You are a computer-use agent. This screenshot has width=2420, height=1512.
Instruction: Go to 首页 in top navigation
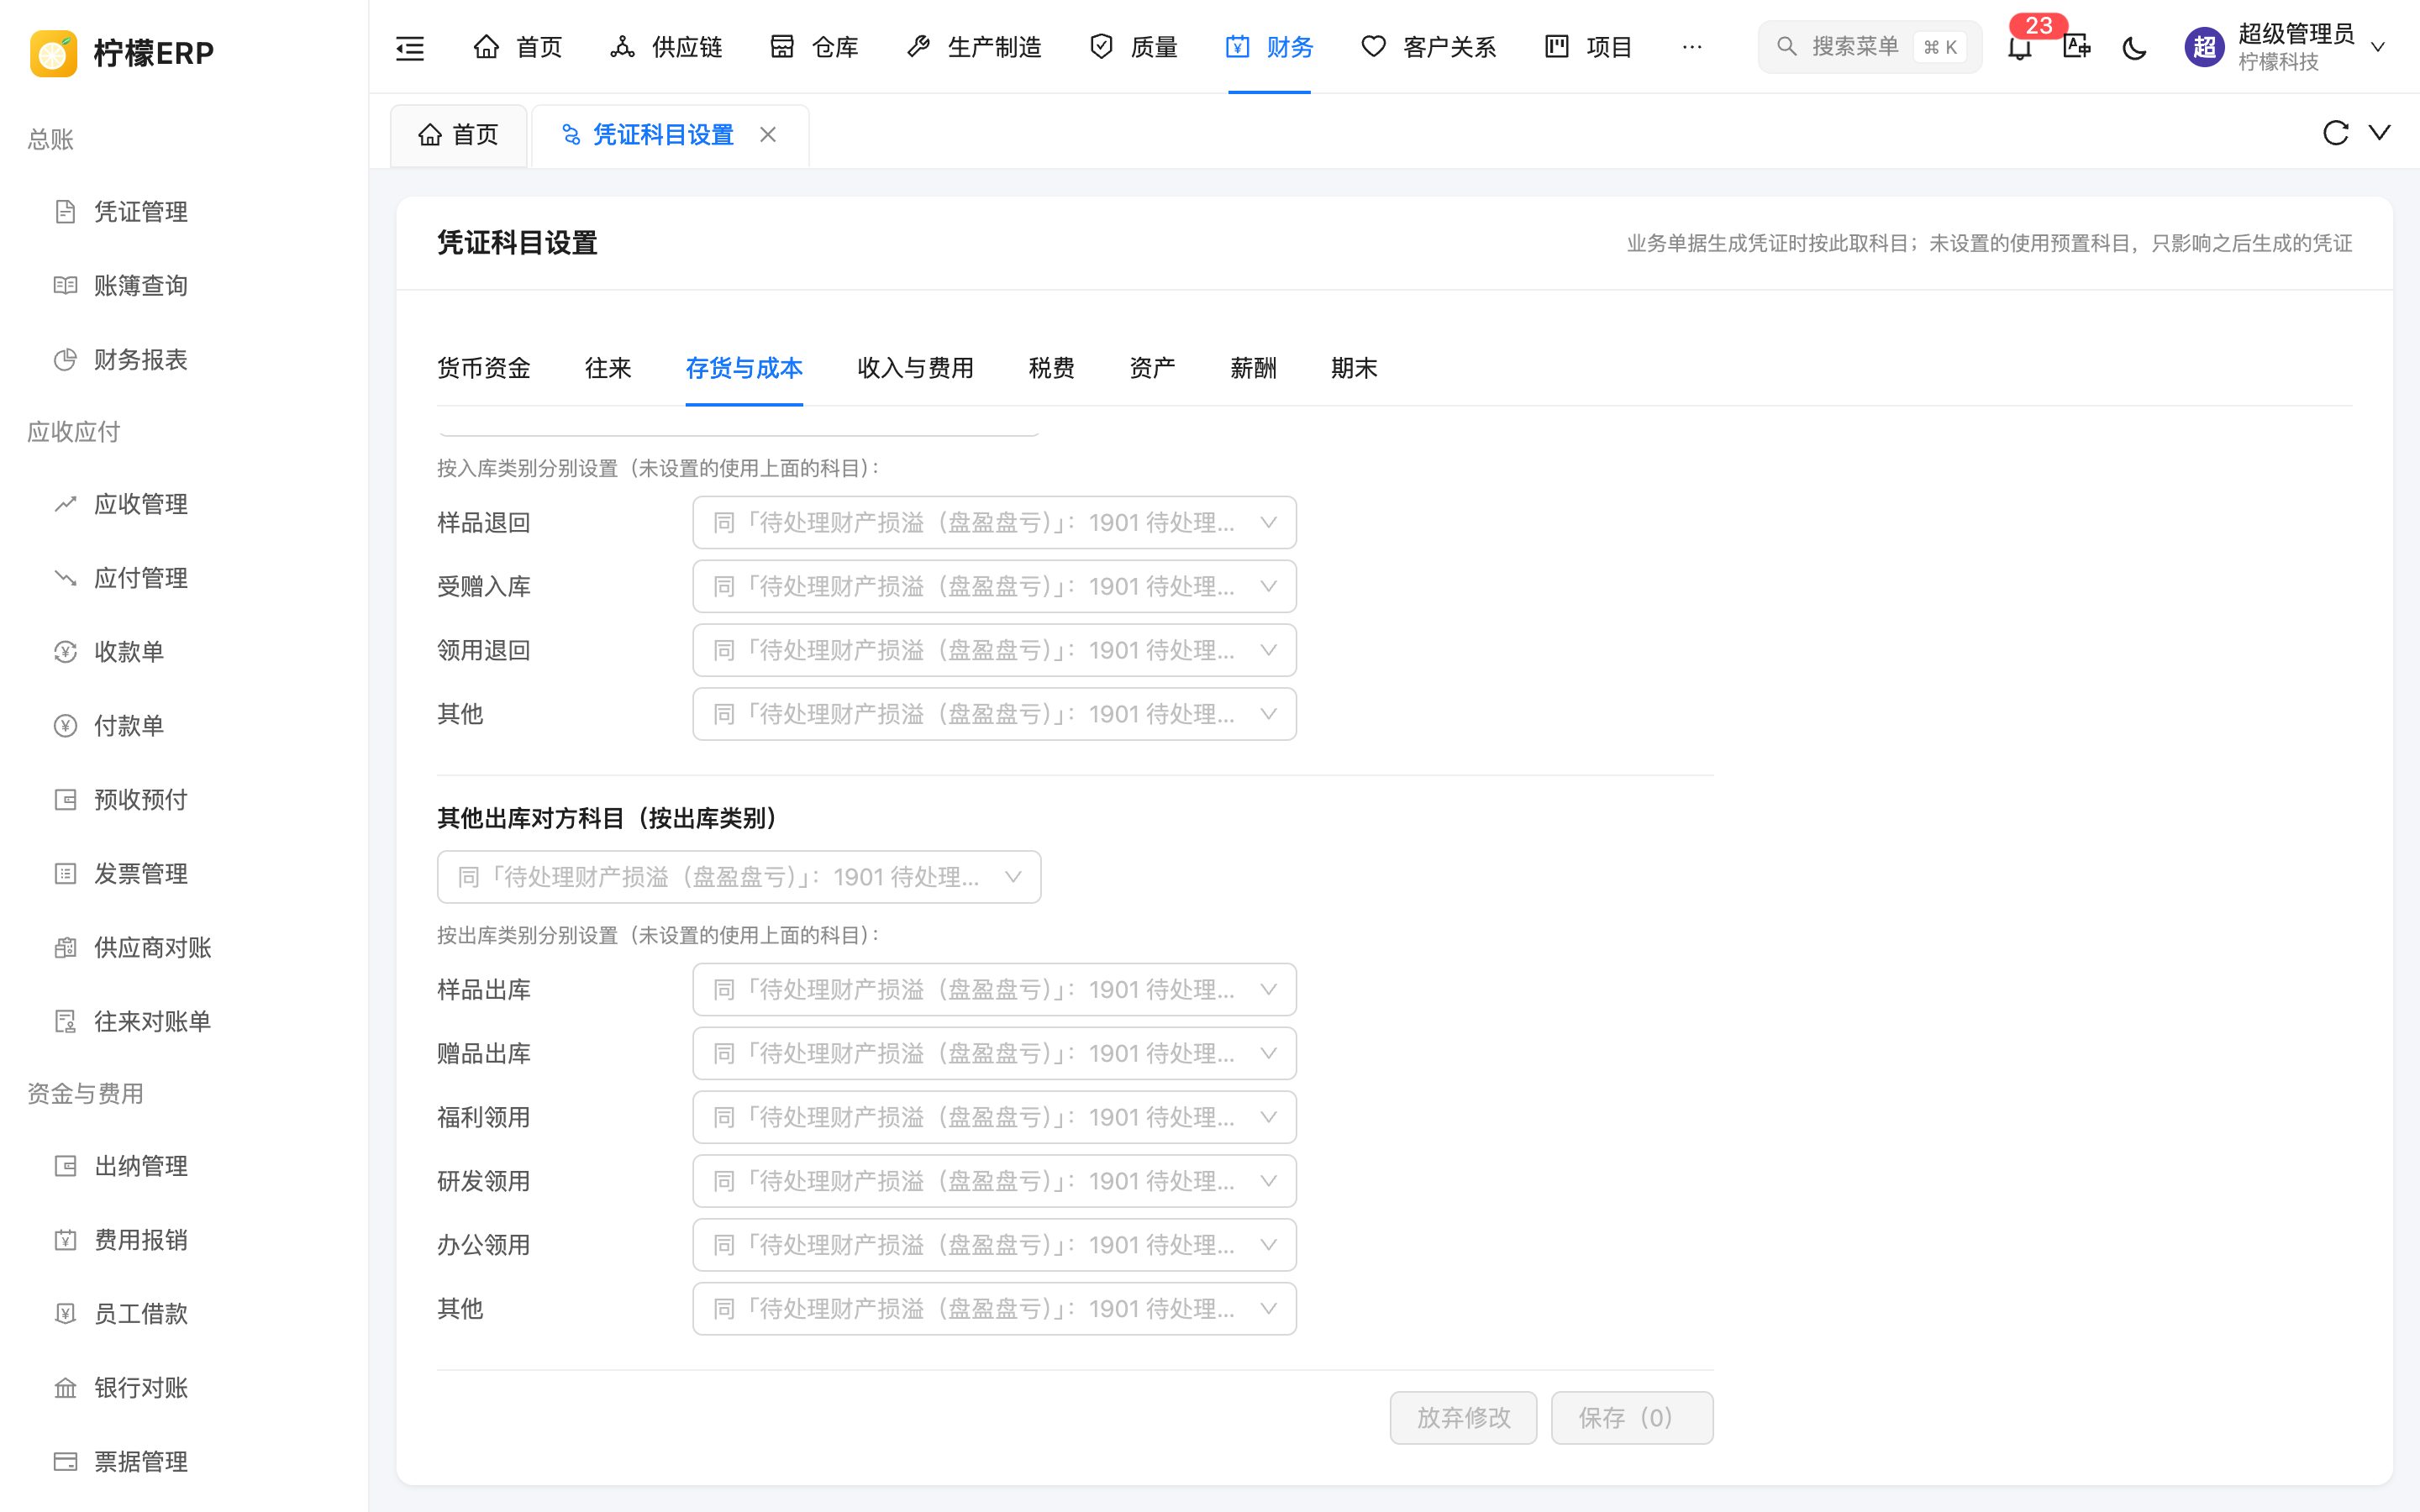[518, 47]
